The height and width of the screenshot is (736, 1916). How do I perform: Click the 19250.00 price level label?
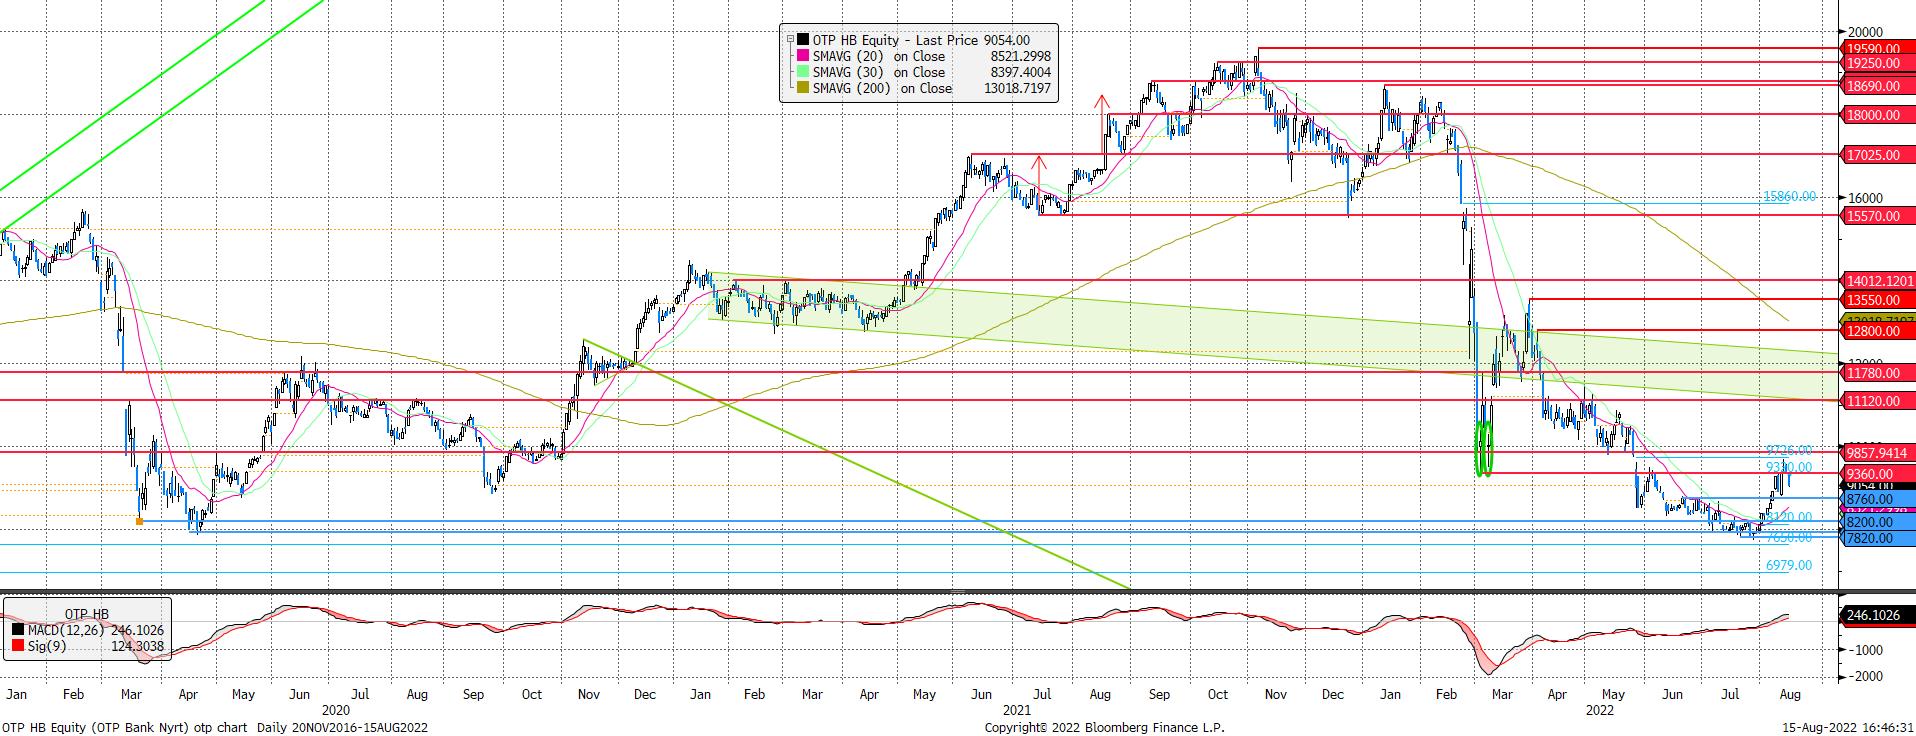tap(1877, 62)
